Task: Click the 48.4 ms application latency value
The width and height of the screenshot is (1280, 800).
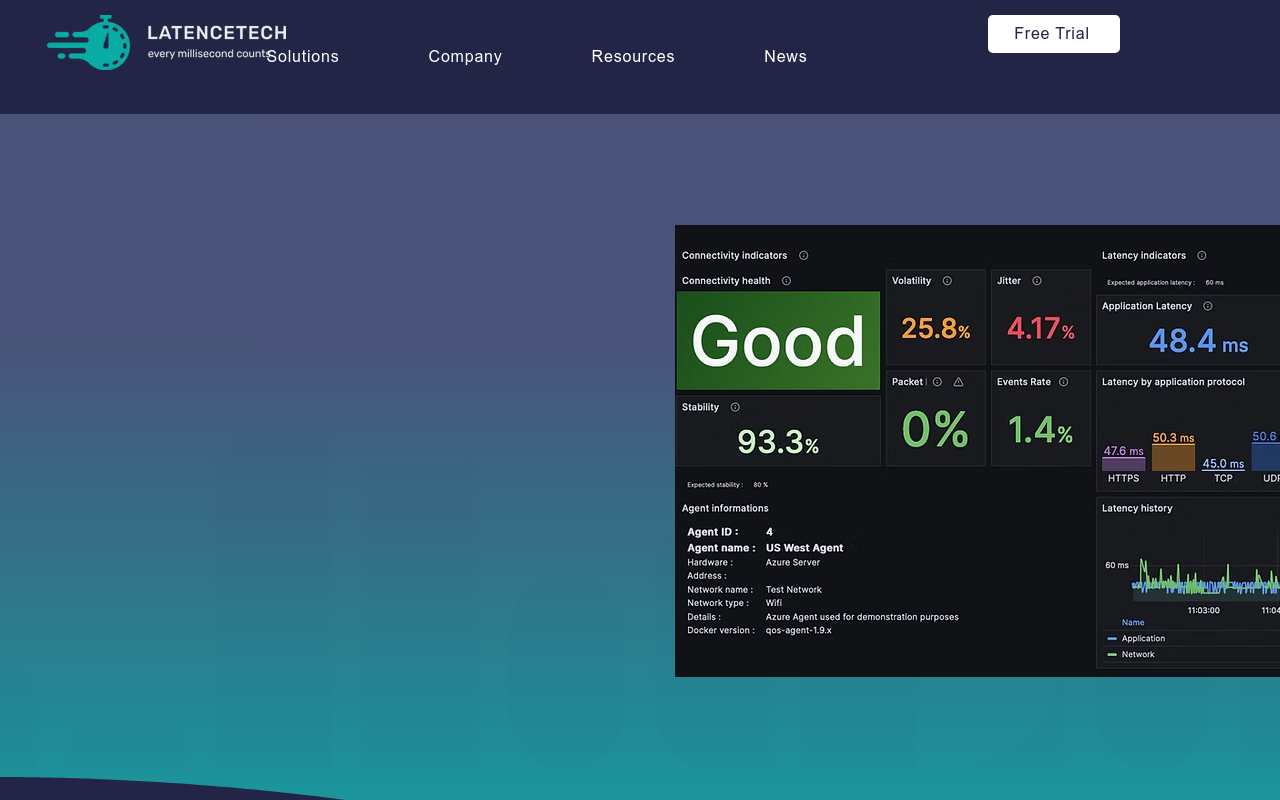Action: (x=1198, y=341)
